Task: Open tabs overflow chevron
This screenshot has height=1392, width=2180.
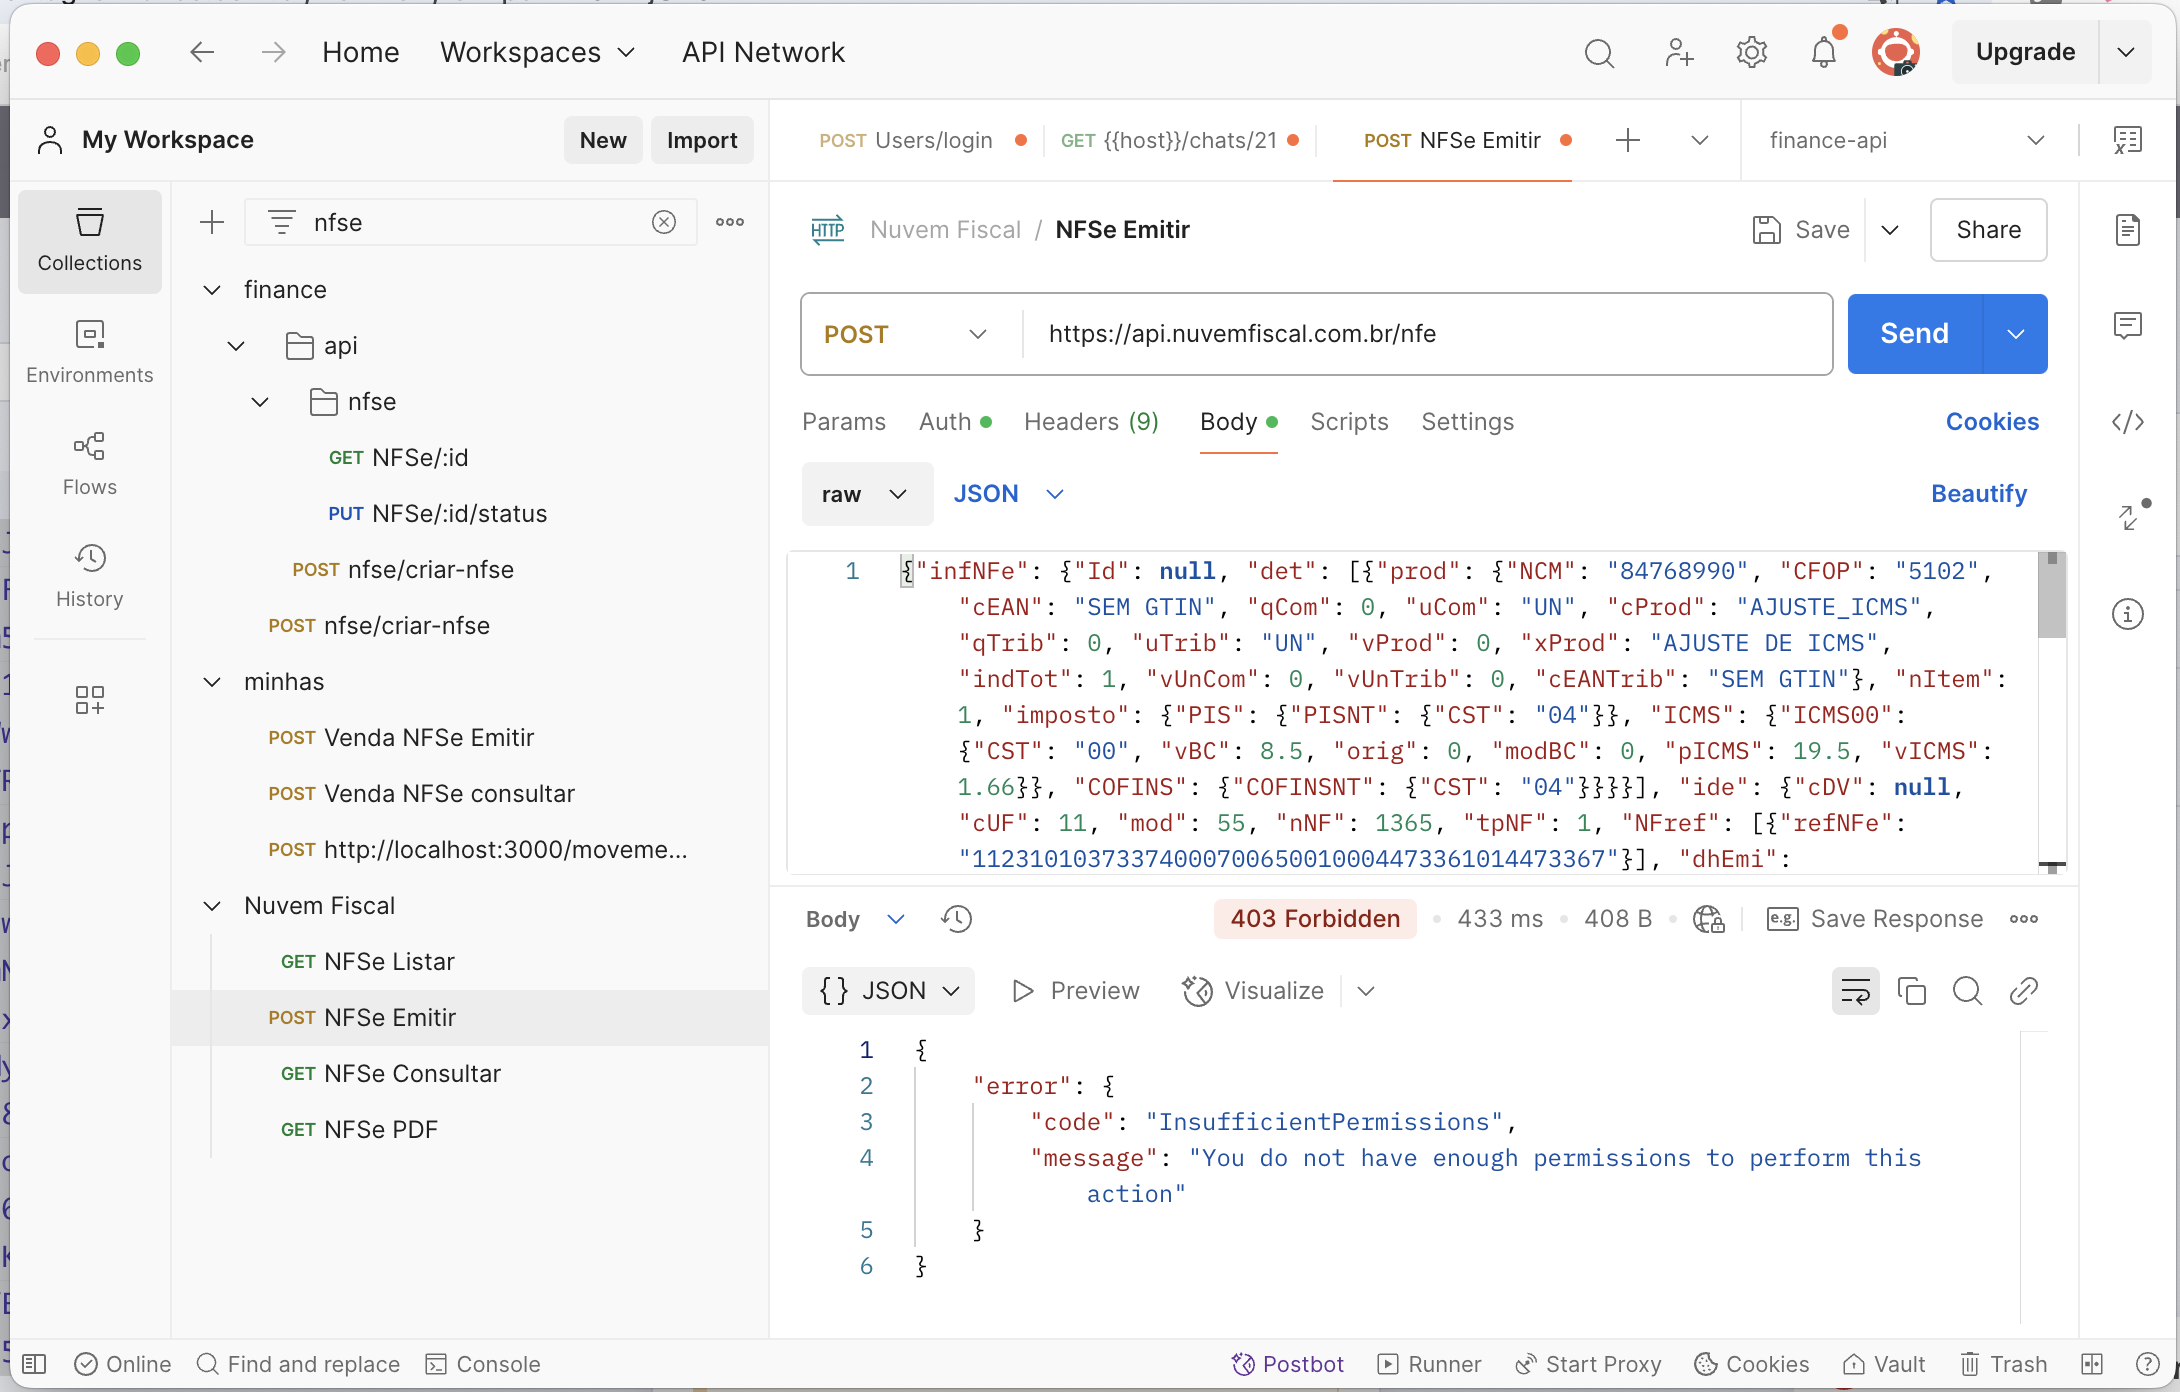Action: coord(1700,141)
